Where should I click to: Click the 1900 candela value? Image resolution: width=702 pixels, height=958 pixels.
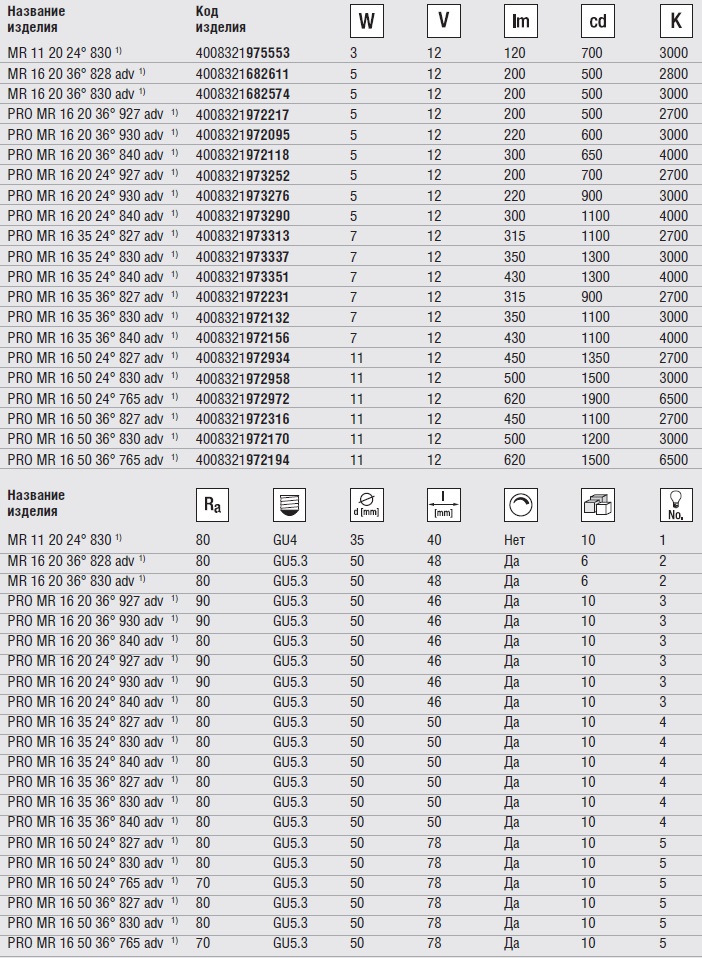[597, 398]
